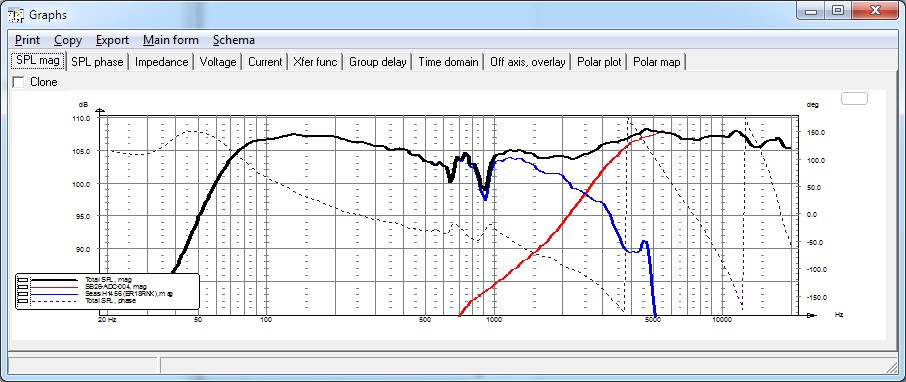Open the Group delay tab
Screen dimensions: 906x382
click(378, 62)
